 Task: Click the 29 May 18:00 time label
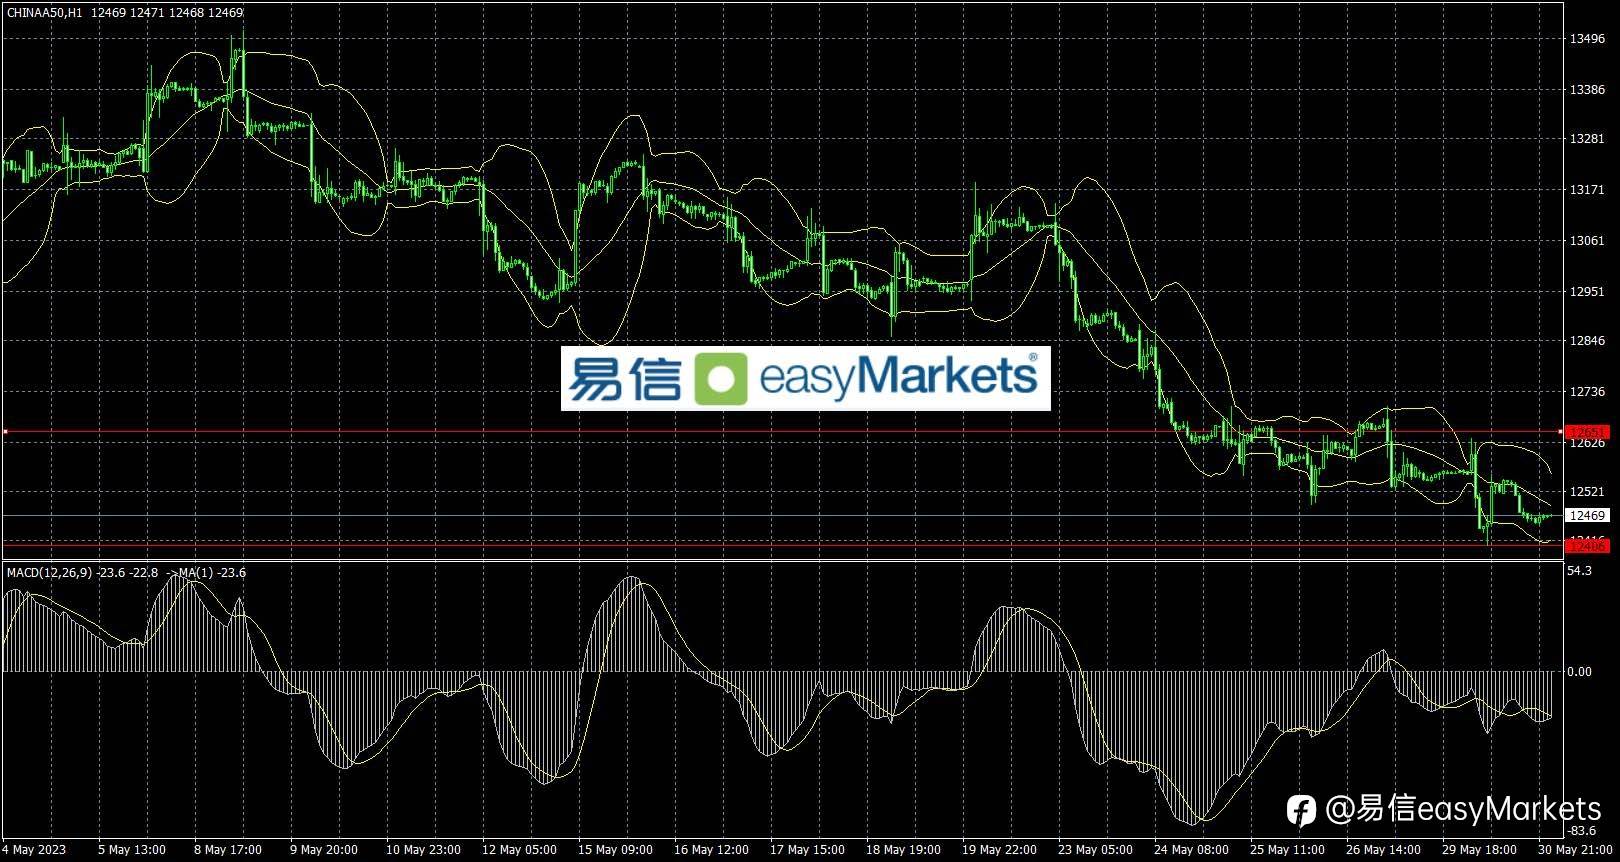point(1479,850)
